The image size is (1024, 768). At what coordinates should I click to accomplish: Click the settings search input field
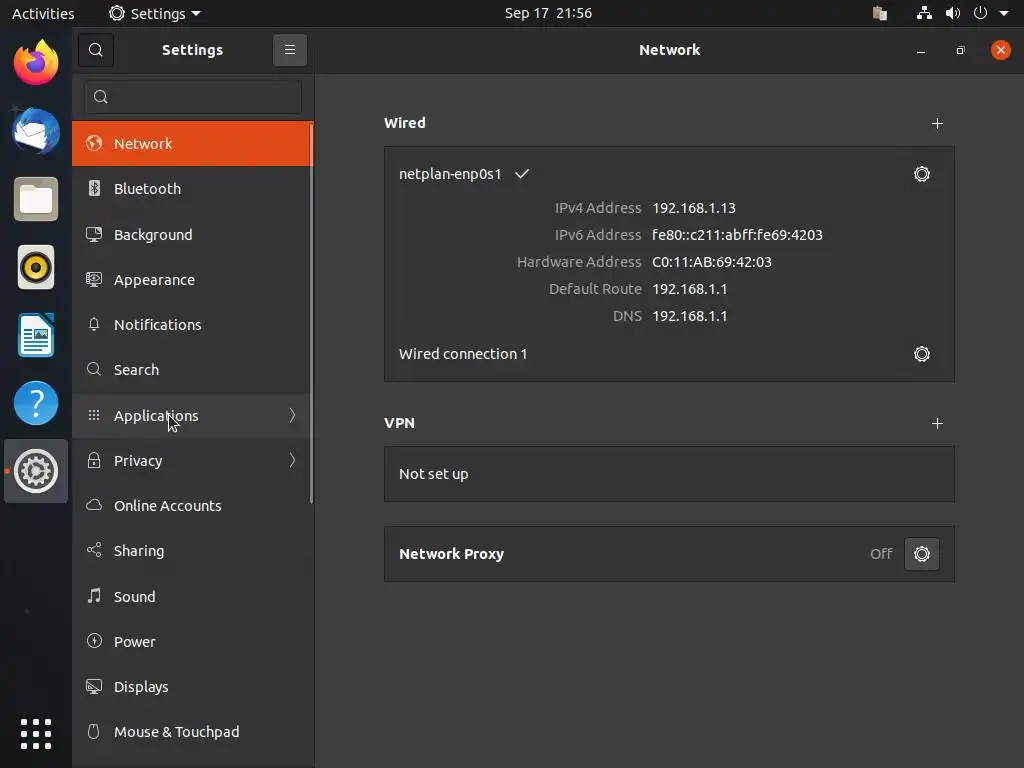tap(193, 97)
